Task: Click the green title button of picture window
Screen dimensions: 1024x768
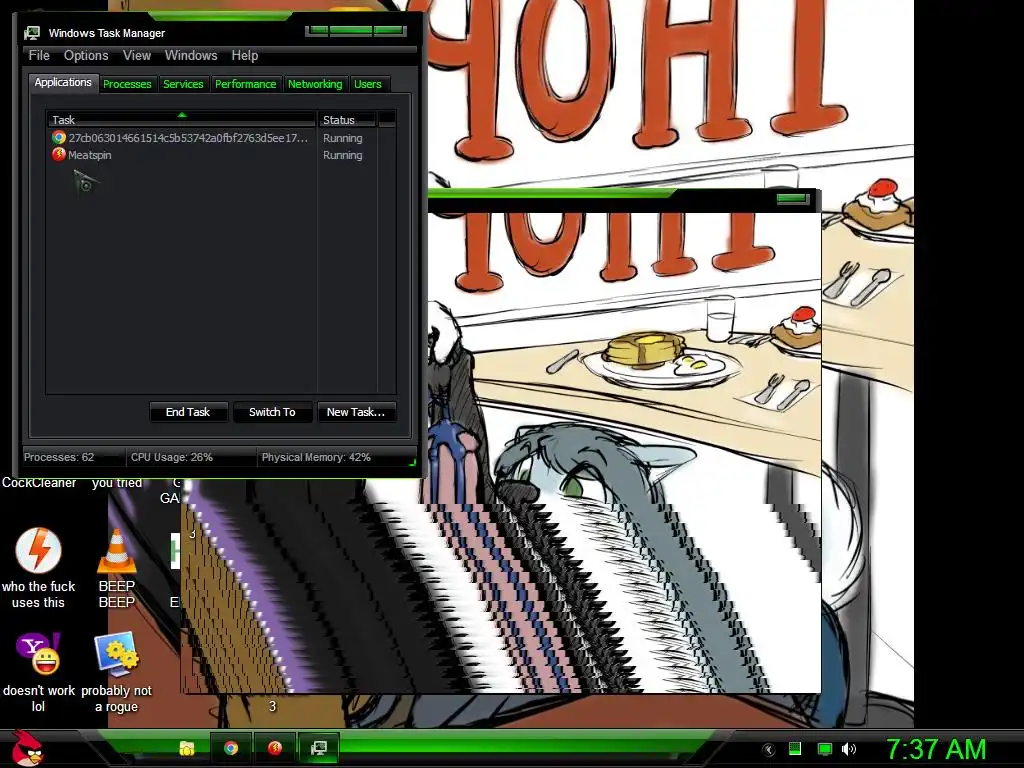Action: [793, 199]
